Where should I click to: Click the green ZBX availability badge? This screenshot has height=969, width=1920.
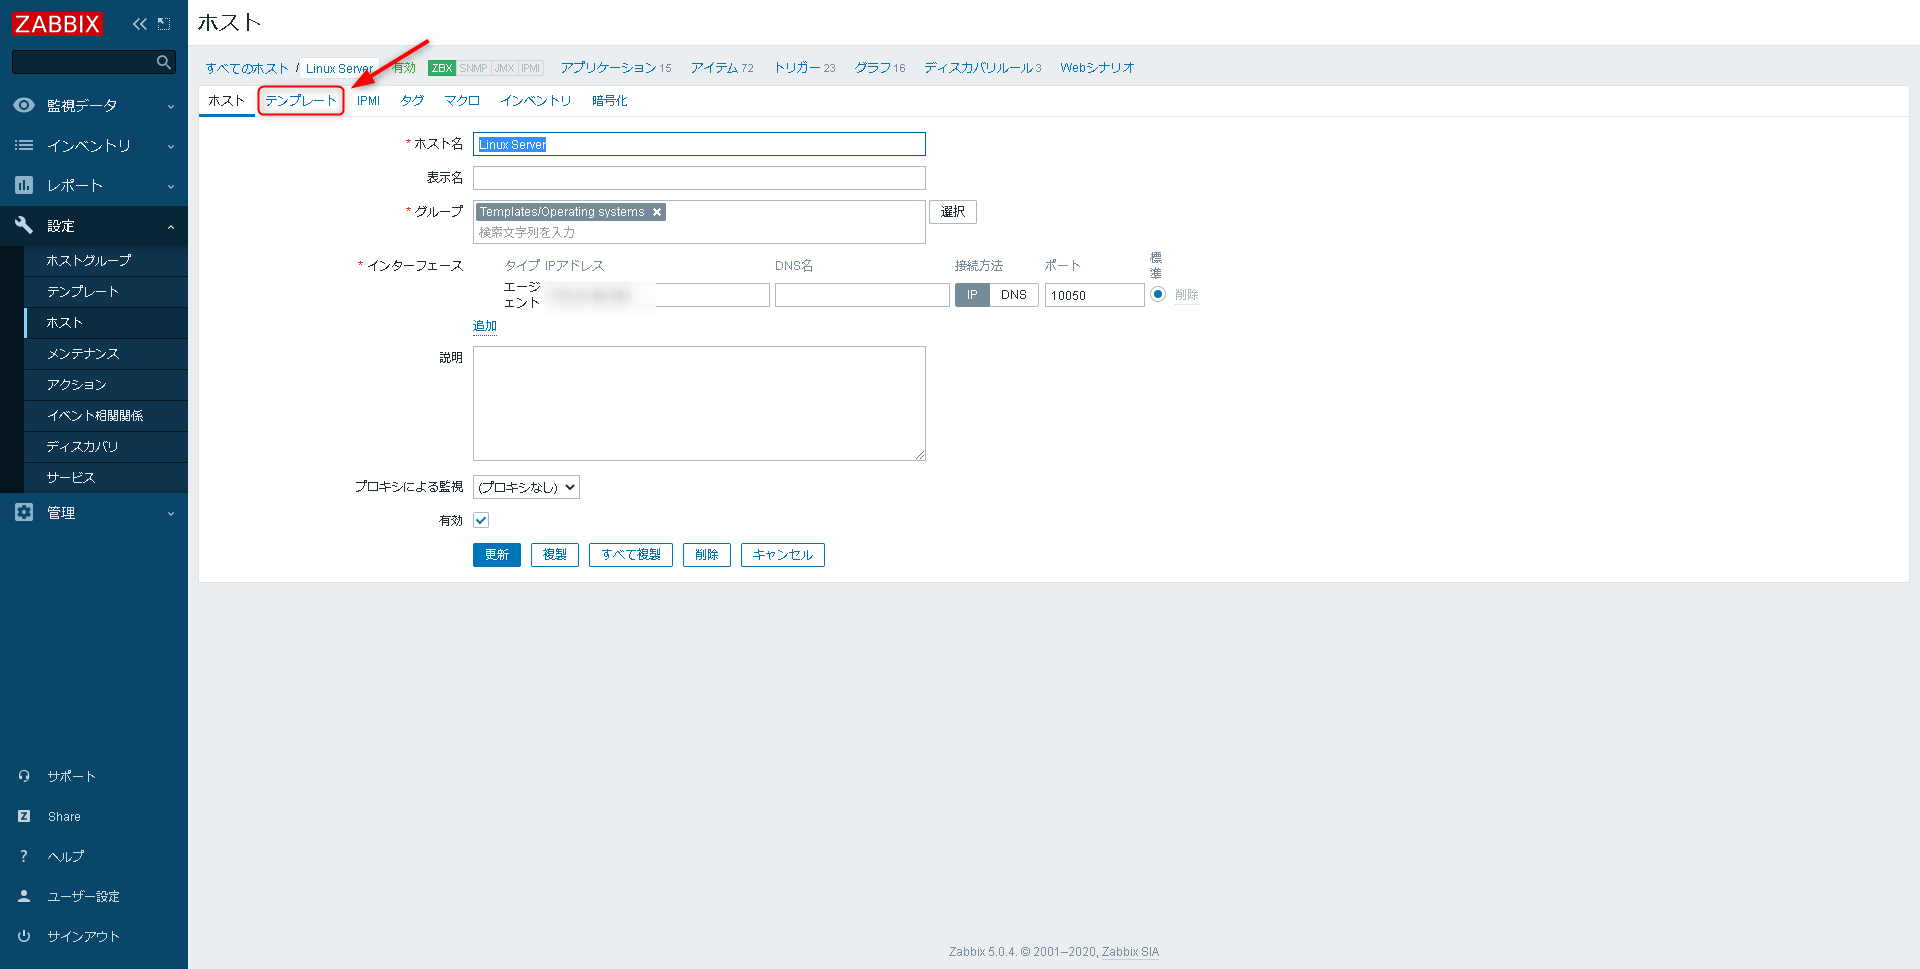pos(442,68)
